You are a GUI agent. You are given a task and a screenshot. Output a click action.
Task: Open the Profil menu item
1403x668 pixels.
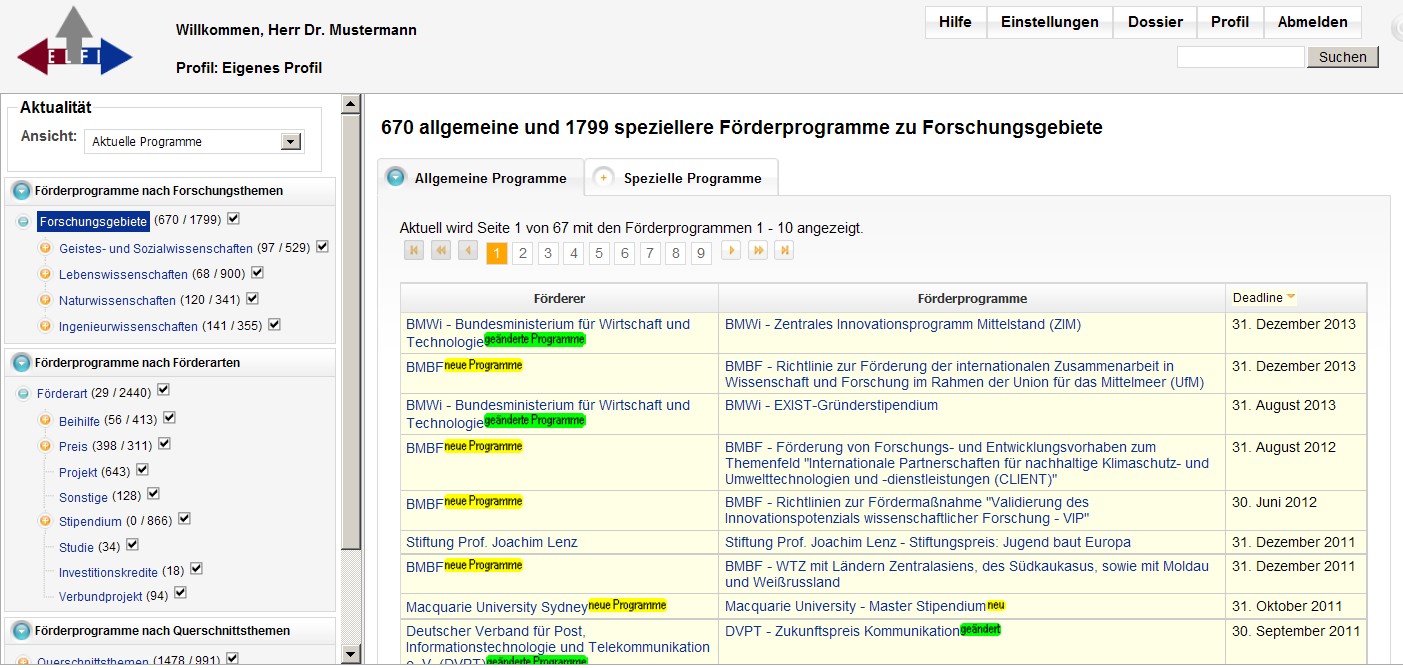tap(1230, 22)
